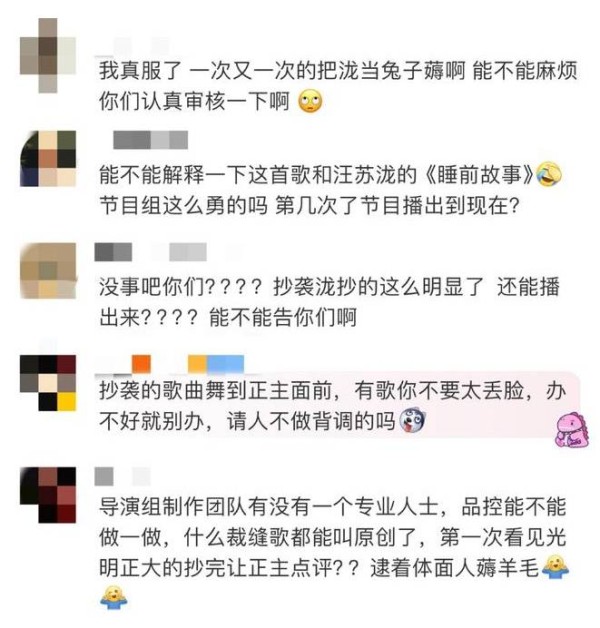Open the second commenter's avatar
Image resolution: width=600 pixels, height=628 pixels.
[48, 159]
